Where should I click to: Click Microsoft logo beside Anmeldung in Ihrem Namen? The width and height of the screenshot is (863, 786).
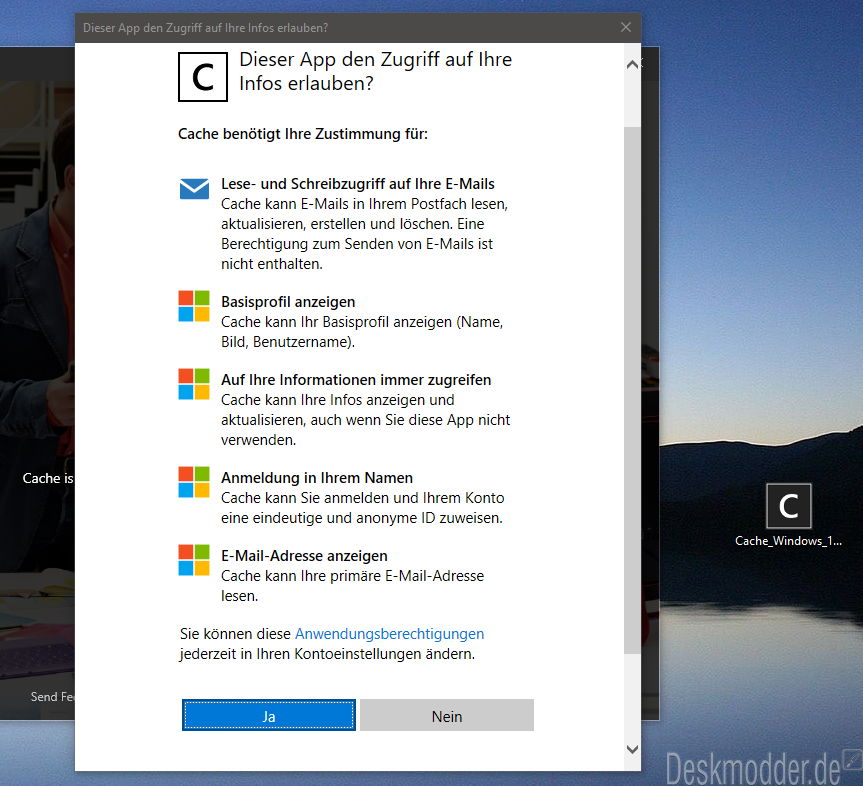(x=194, y=482)
